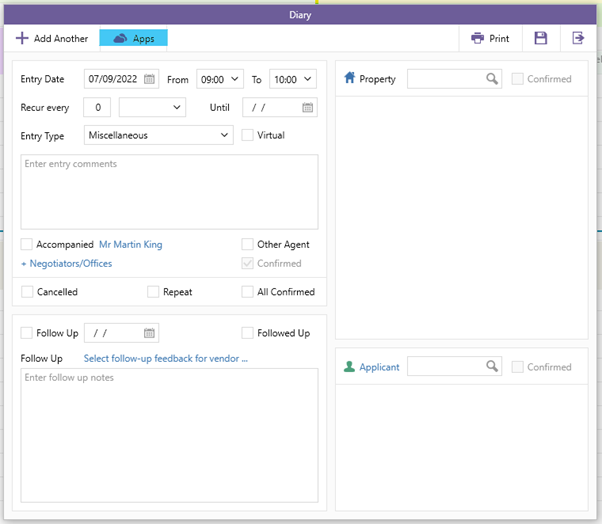The image size is (602, 524).
Task: Open the Apps menu
Action: click(x=133, y=38)
